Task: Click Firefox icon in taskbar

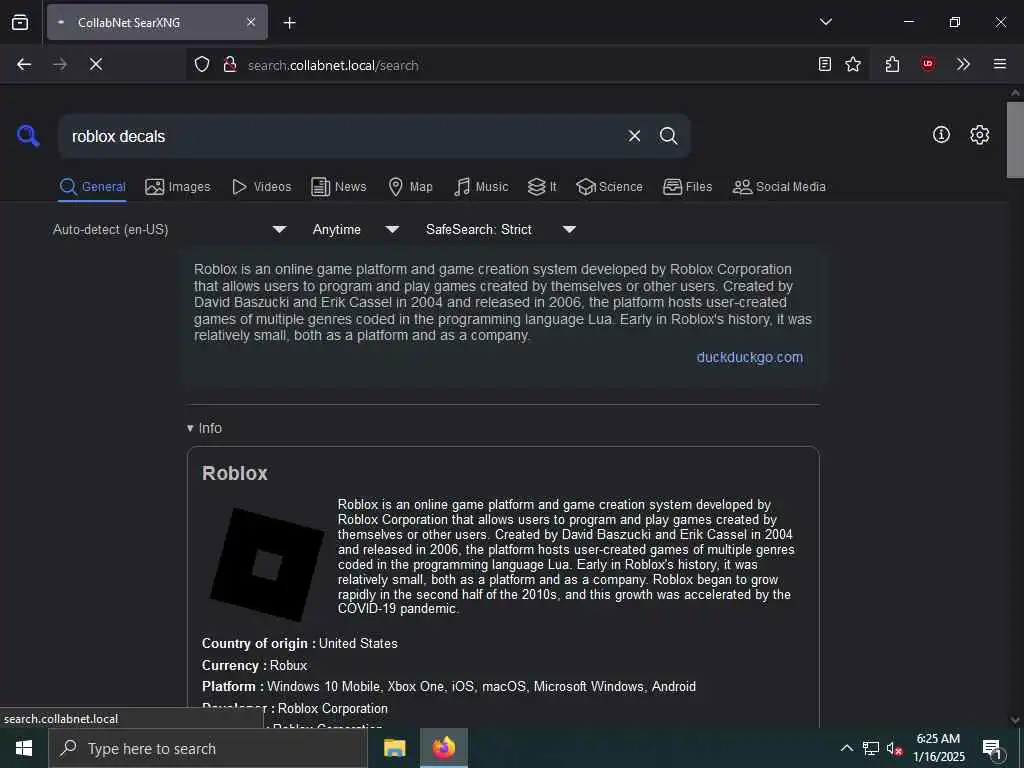Action: coord(443,748)
